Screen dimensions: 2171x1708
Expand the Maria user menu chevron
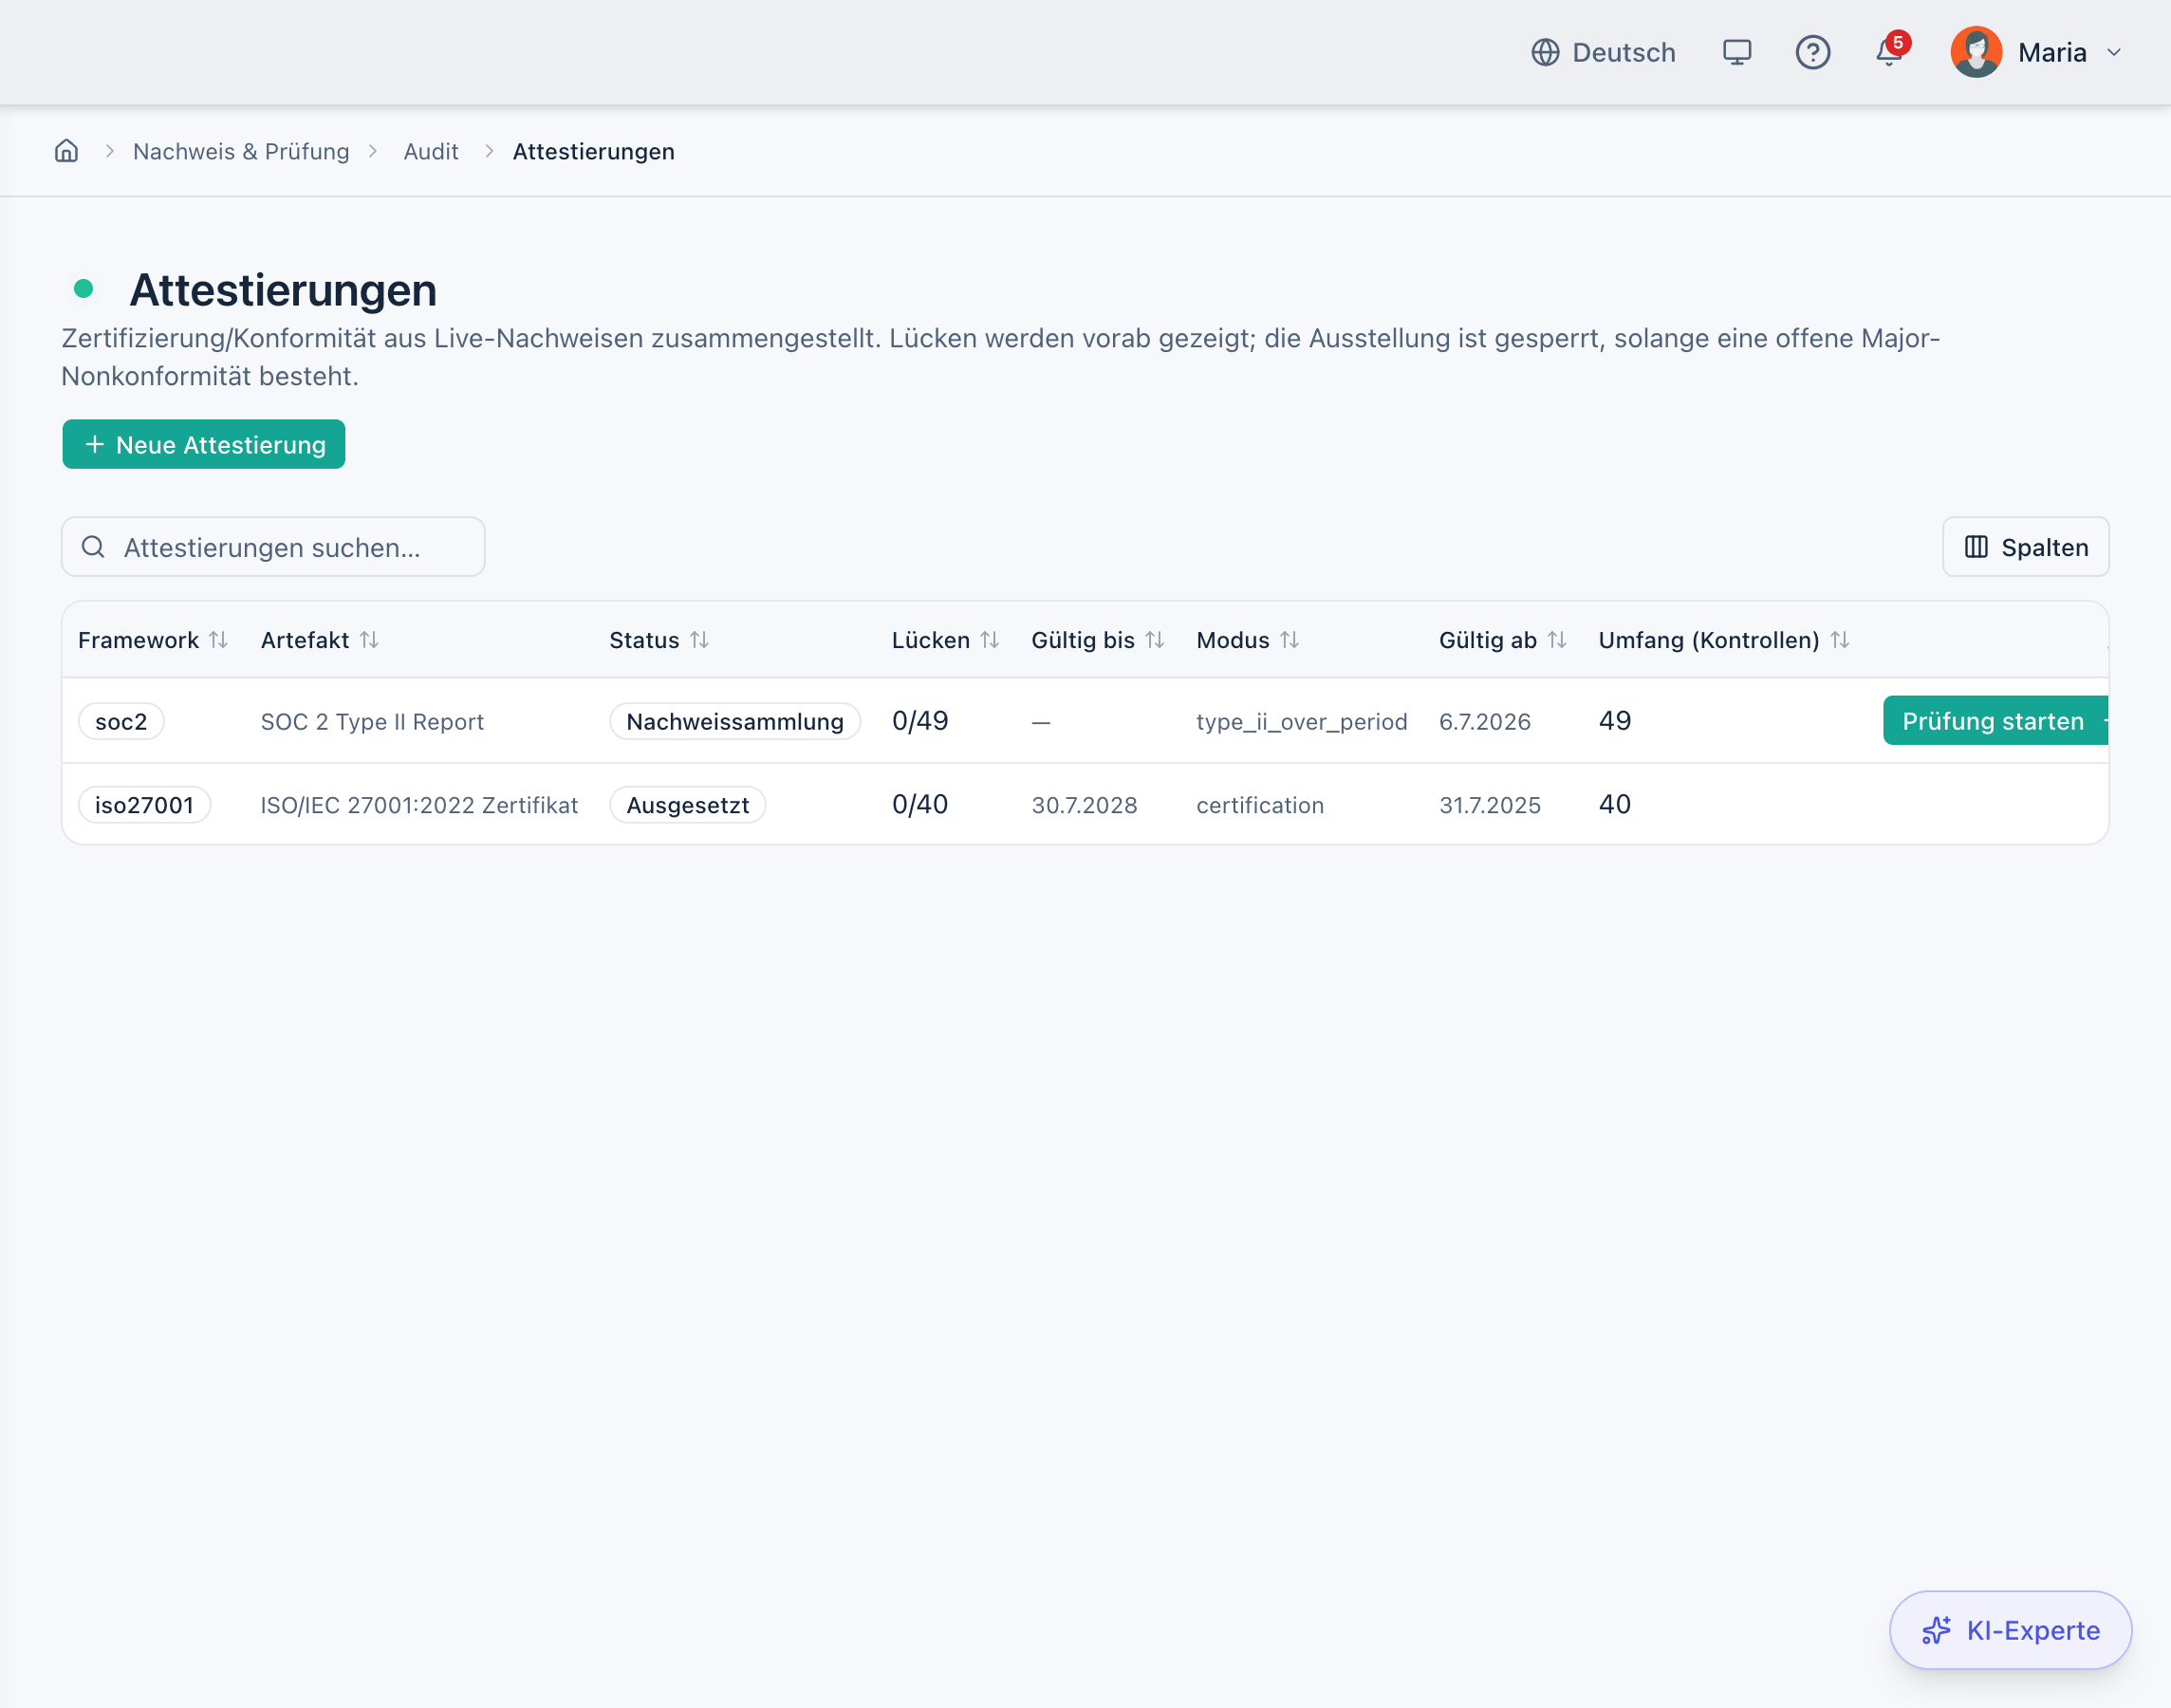point(2114,52)
